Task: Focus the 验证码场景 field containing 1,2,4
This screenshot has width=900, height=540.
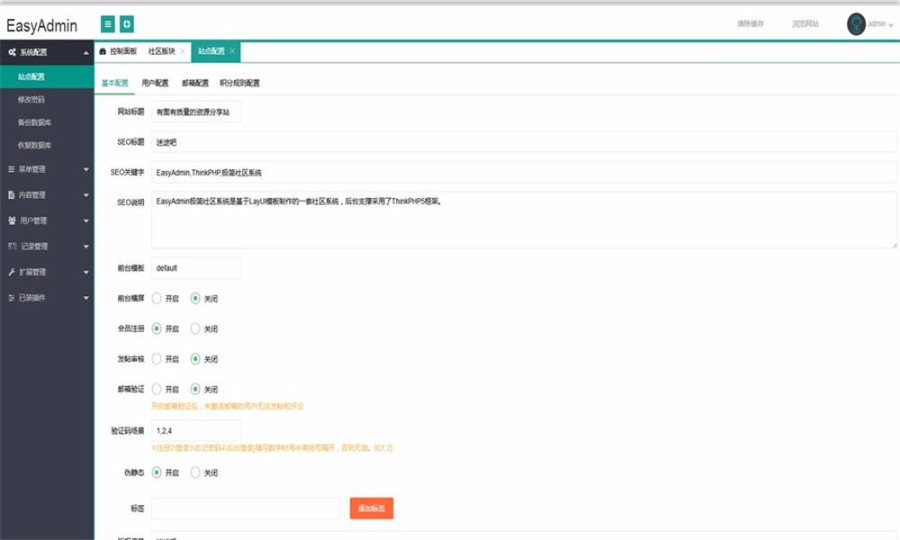Action: 196,431
